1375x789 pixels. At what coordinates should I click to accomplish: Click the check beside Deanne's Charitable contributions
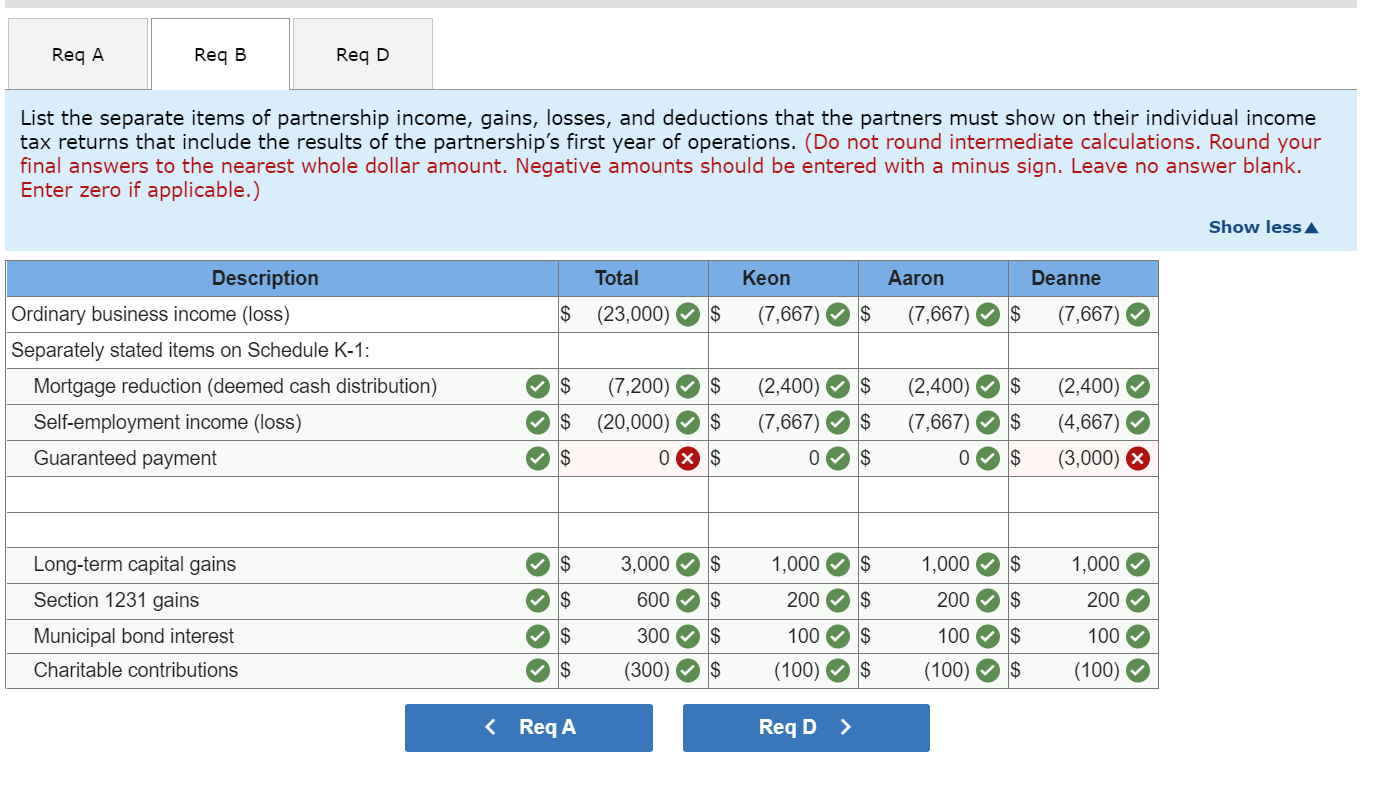[x=1137, y=671]
